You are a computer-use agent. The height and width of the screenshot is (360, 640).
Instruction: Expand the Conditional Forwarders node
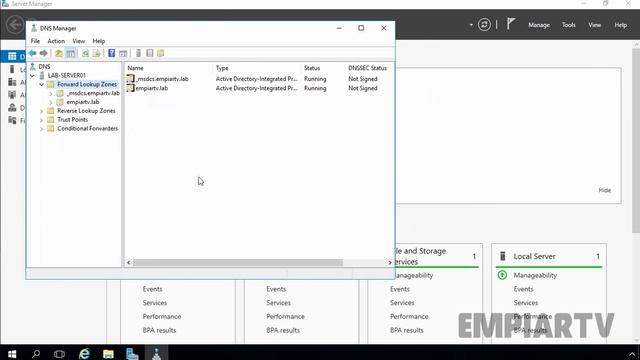(x=41, y=129)
